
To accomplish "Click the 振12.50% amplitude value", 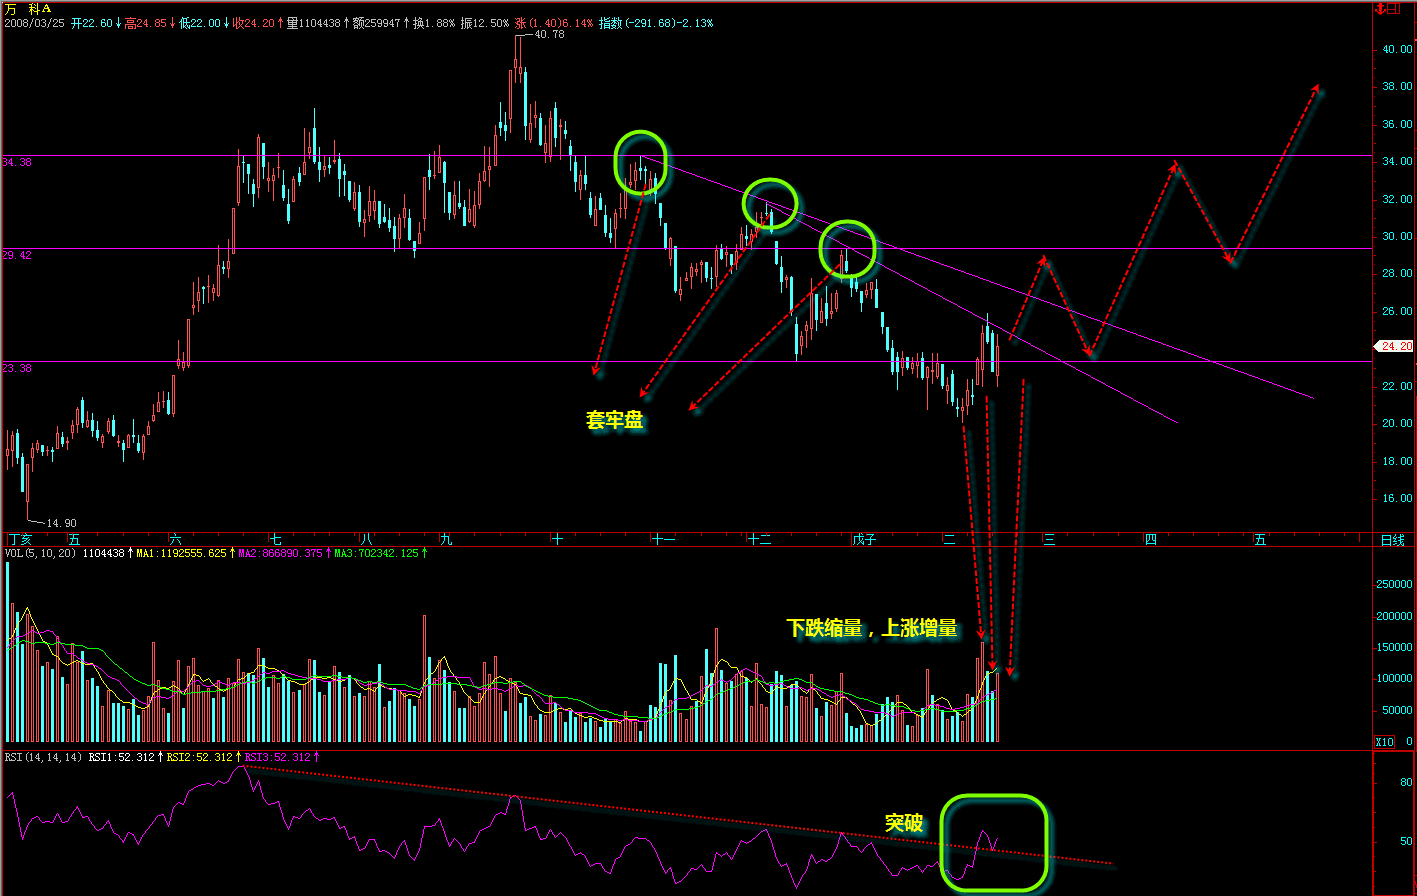I will pyautogui.click(x=484, y=22).
